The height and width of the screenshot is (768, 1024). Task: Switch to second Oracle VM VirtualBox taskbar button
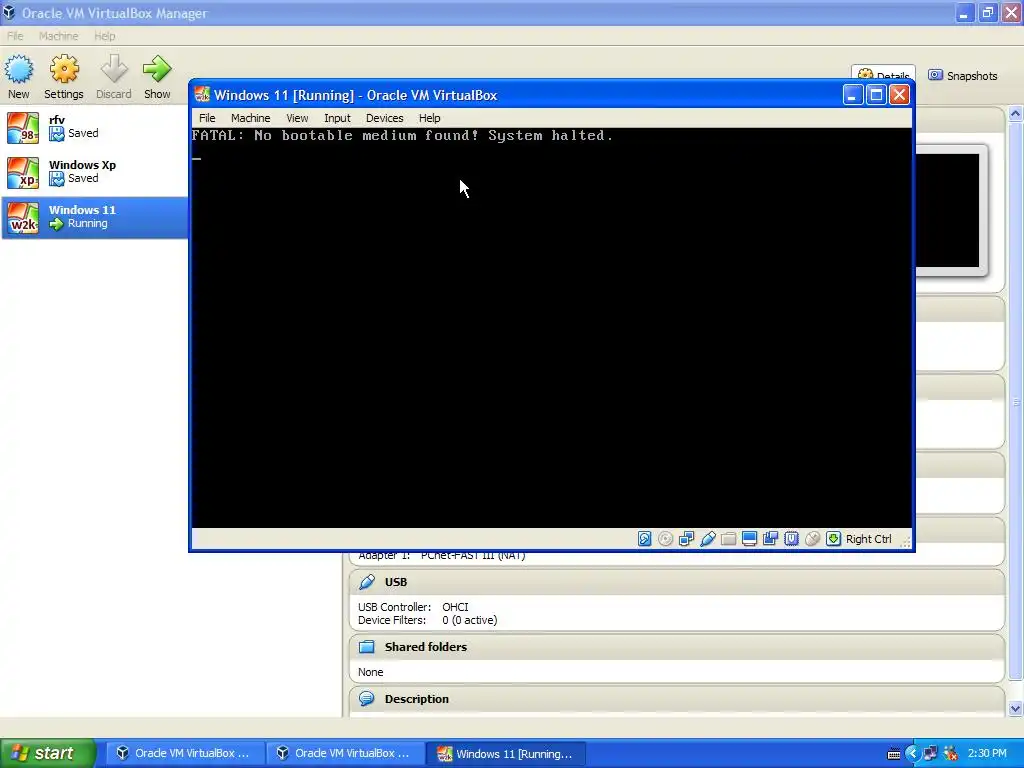pyautogui.click(x=344, y=754)
